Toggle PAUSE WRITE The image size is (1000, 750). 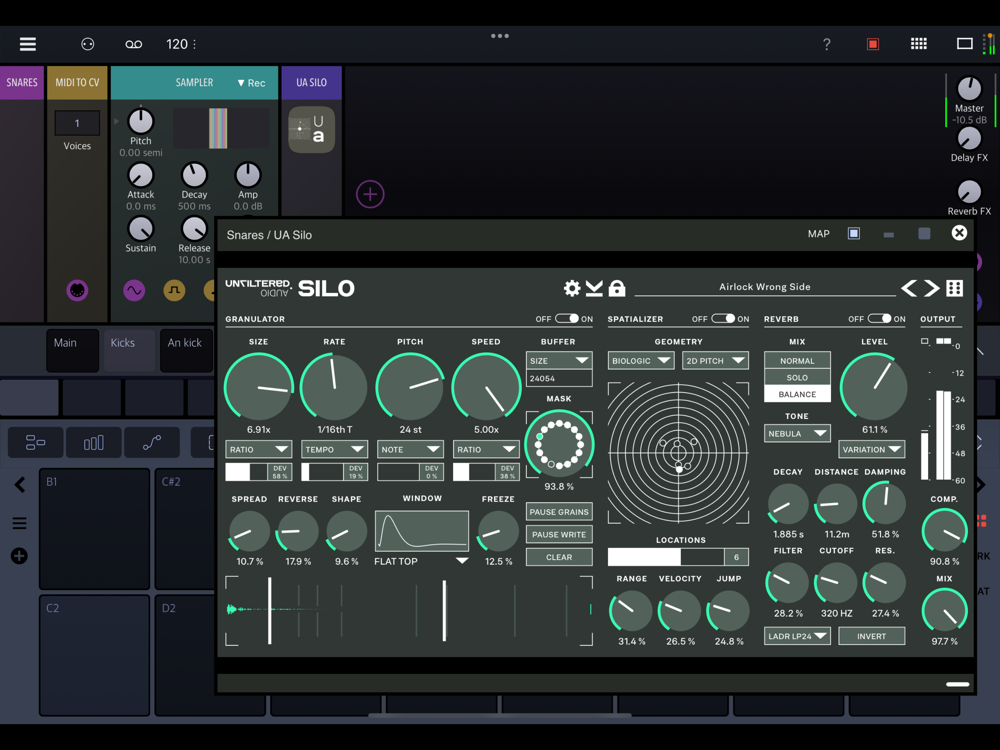[559, 534]
